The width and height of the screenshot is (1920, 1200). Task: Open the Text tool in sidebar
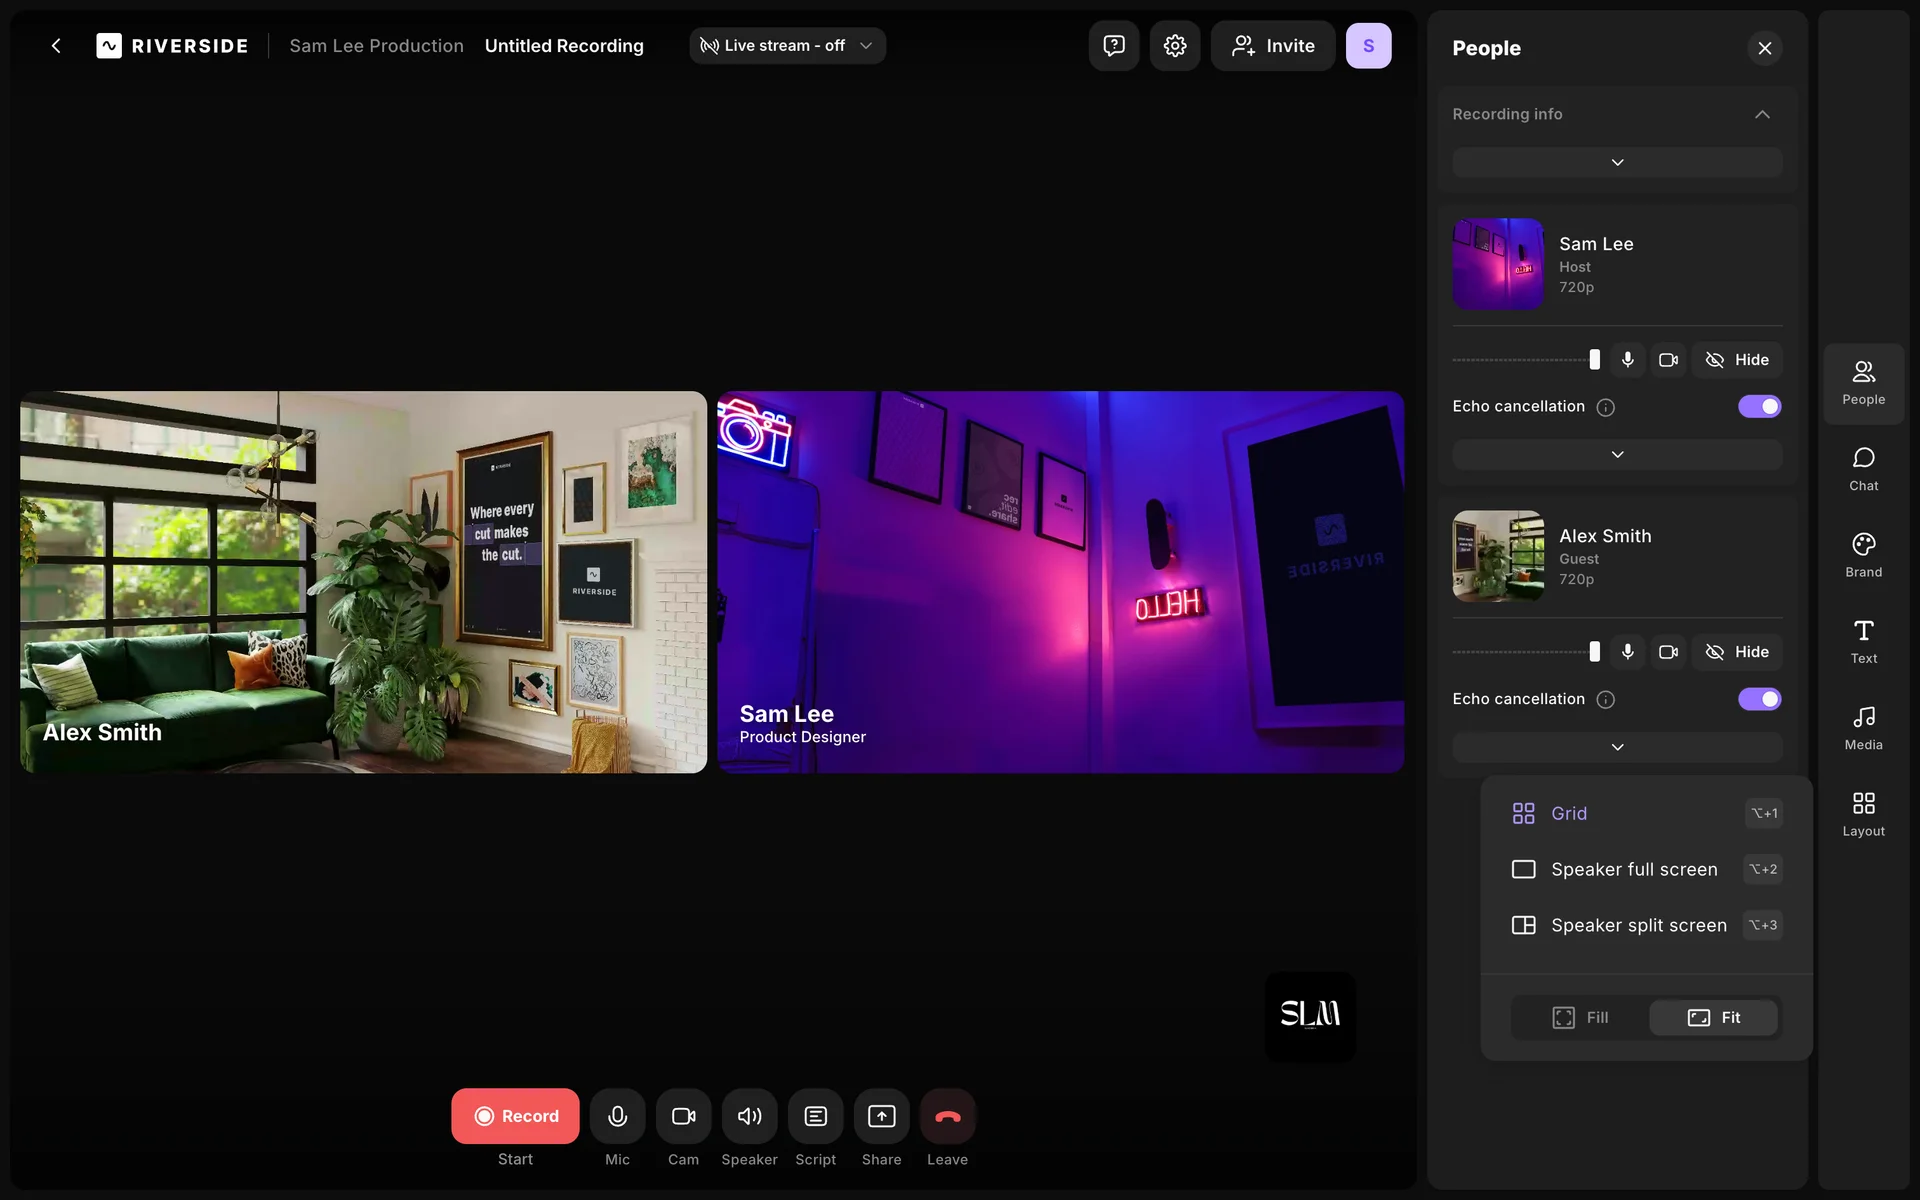[x=1863, y=642]
